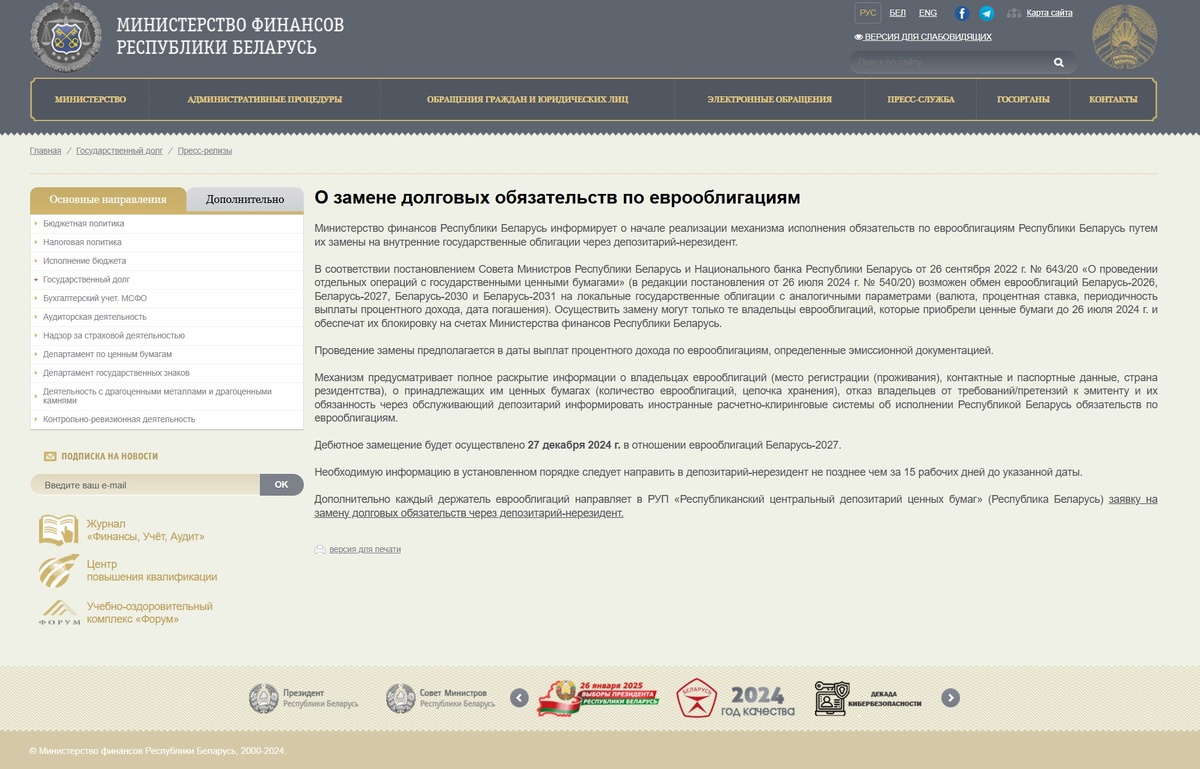Viewport: 1200px width, 769px height.
Task: Click the email subscription input field
Action: tap(145, 485)
